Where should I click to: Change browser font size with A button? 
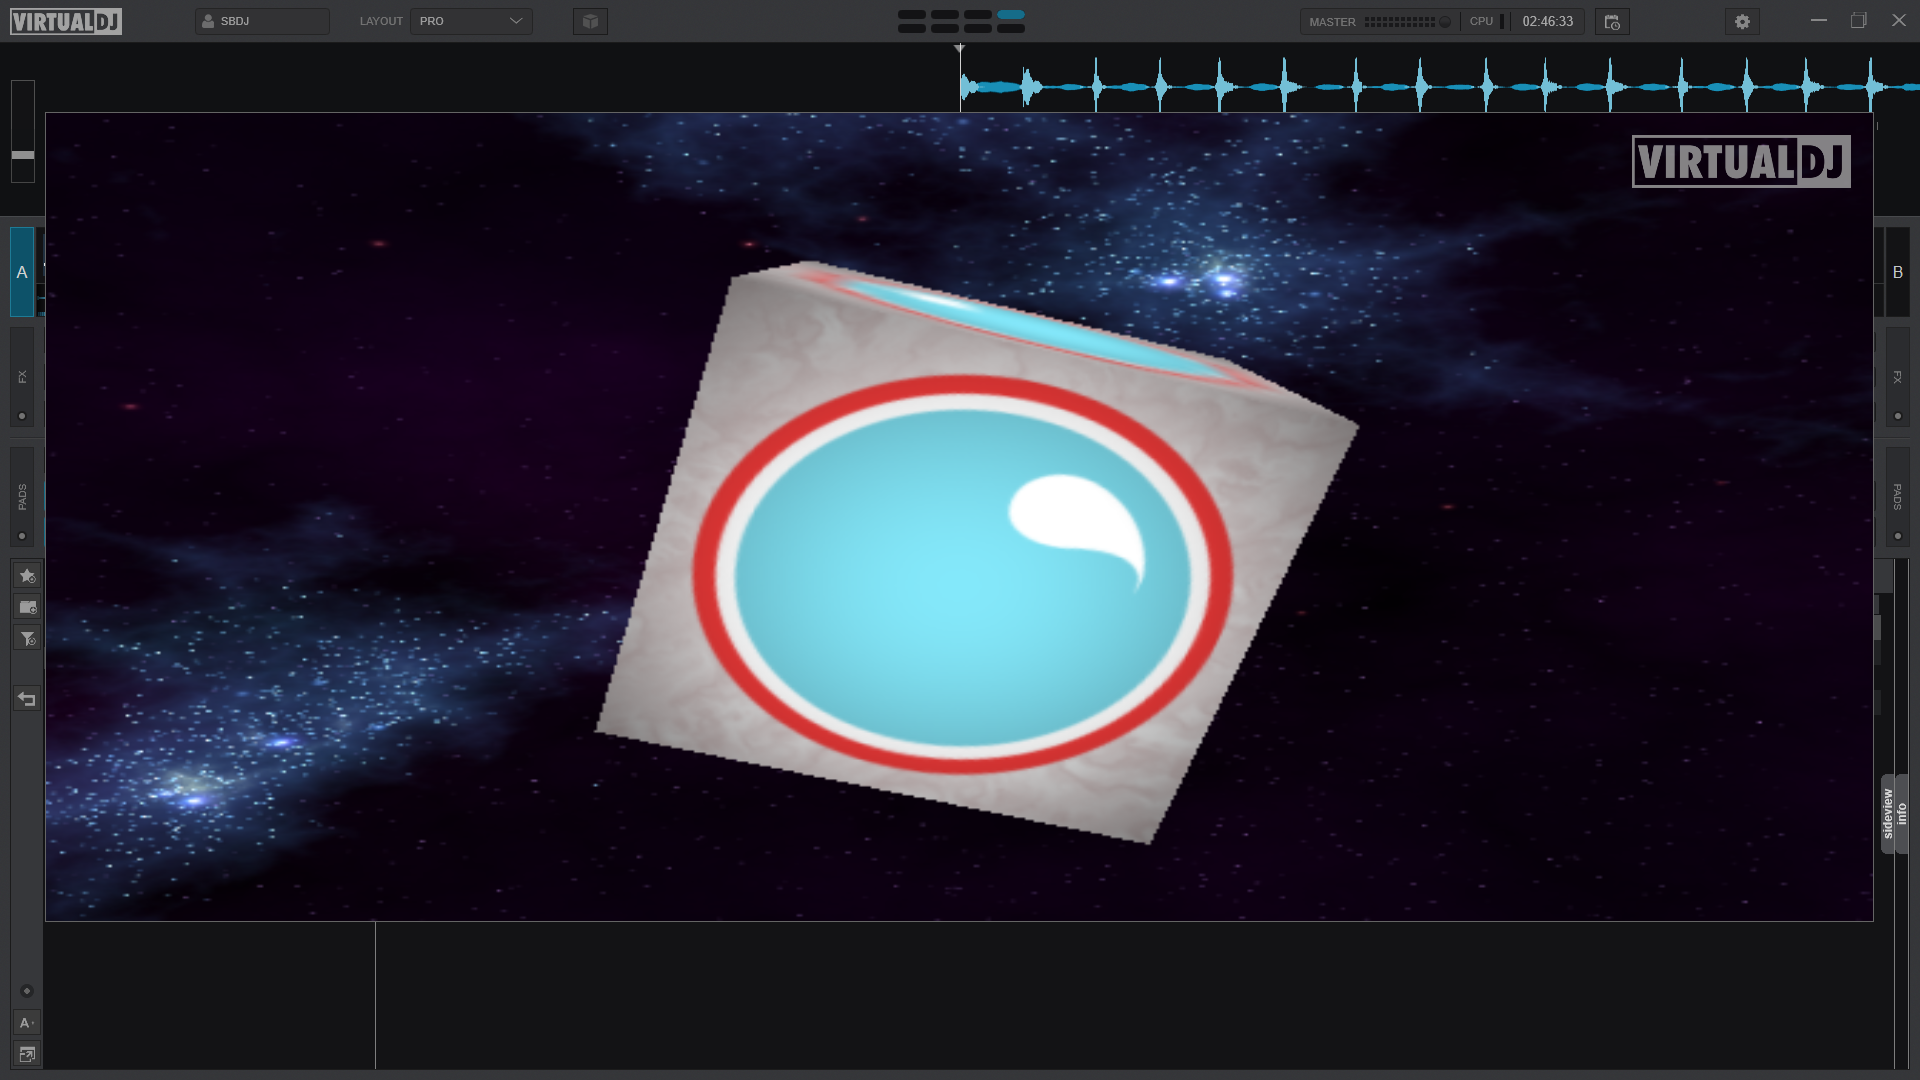tap(27, 1023)
